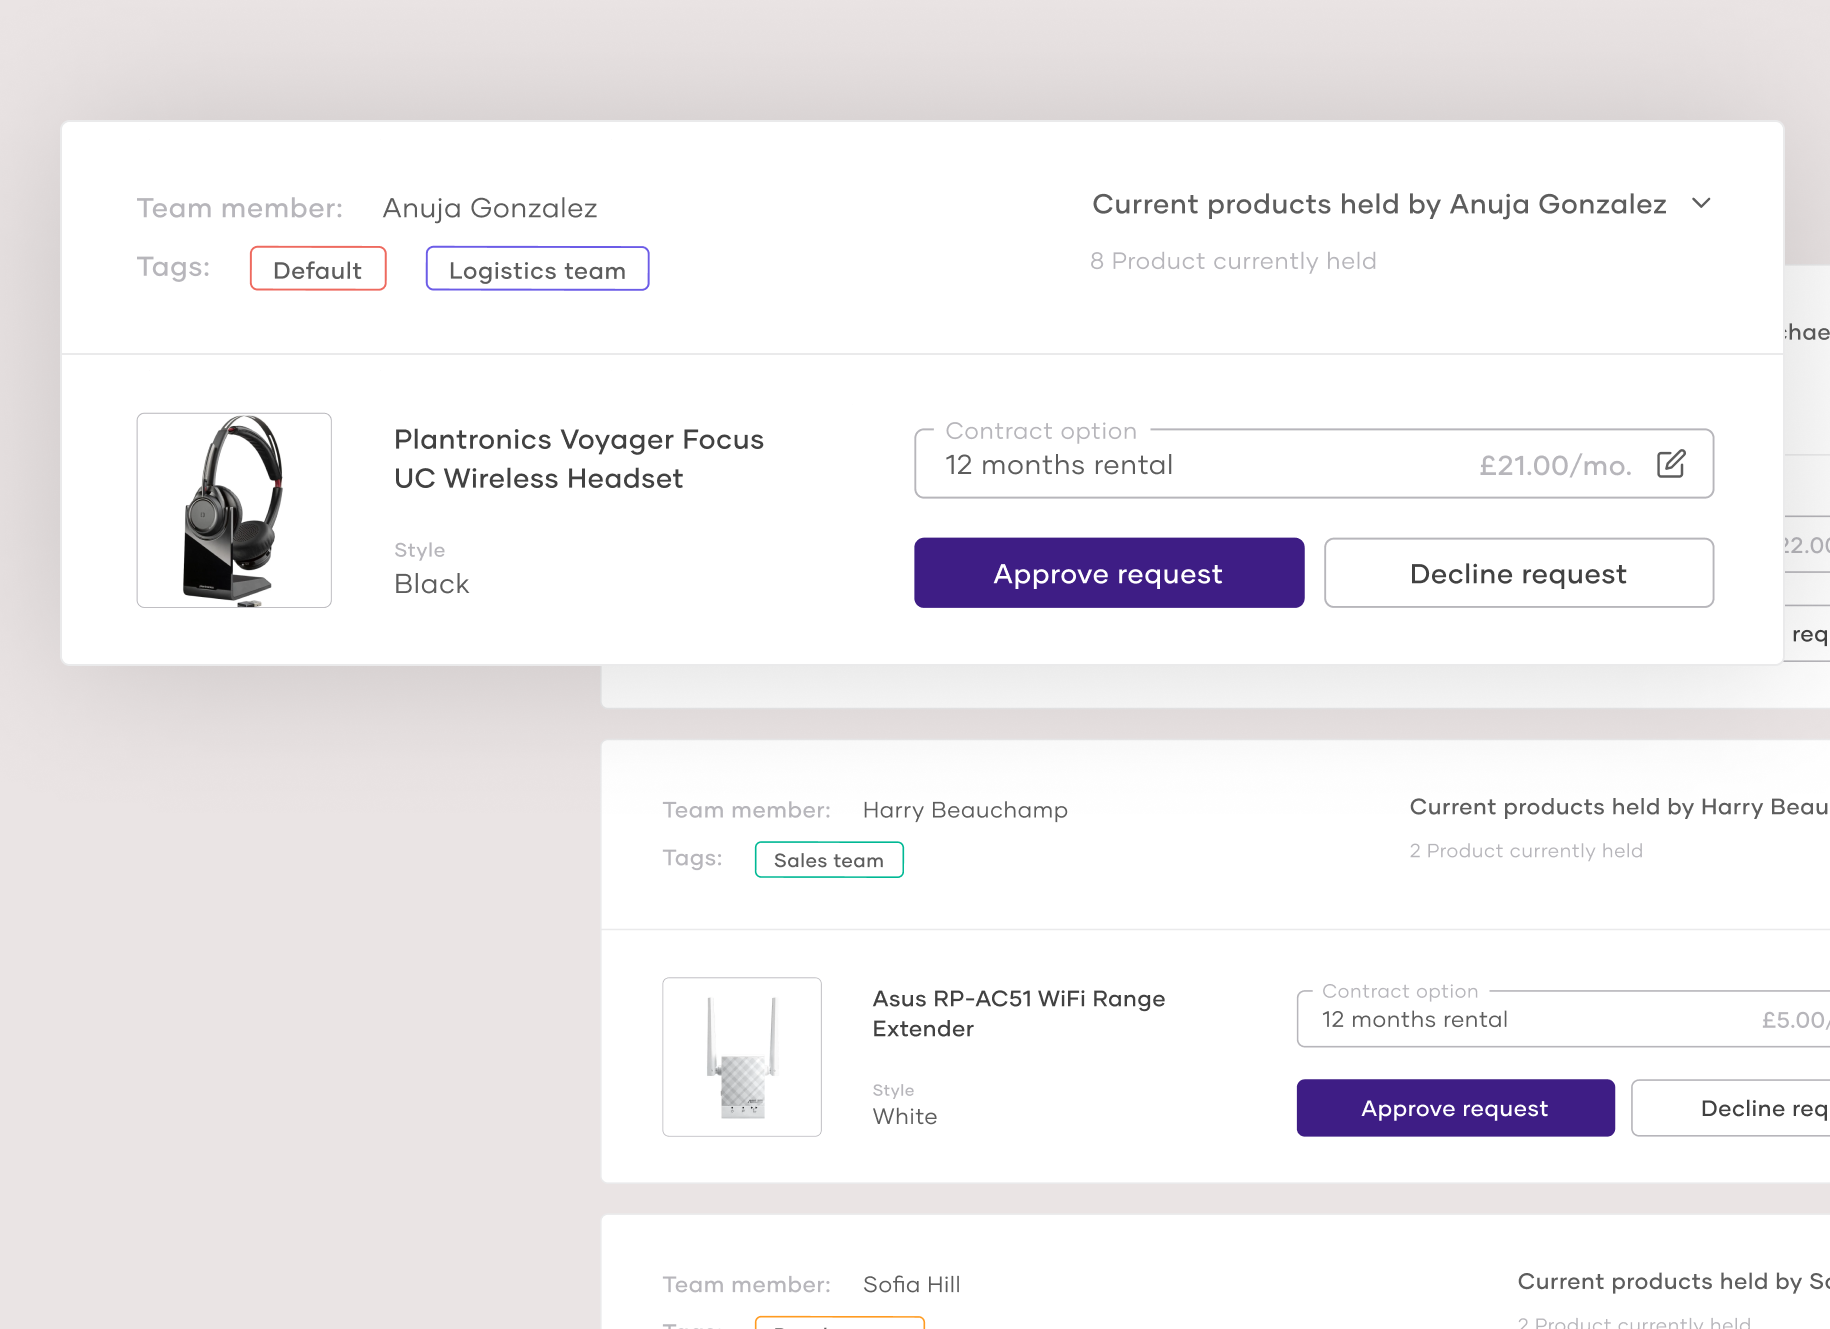The width and height of the screenshot is (1830, 1329).
Task: Click the Plantronics Voyager Focus product title
Action: click(578, 459)
